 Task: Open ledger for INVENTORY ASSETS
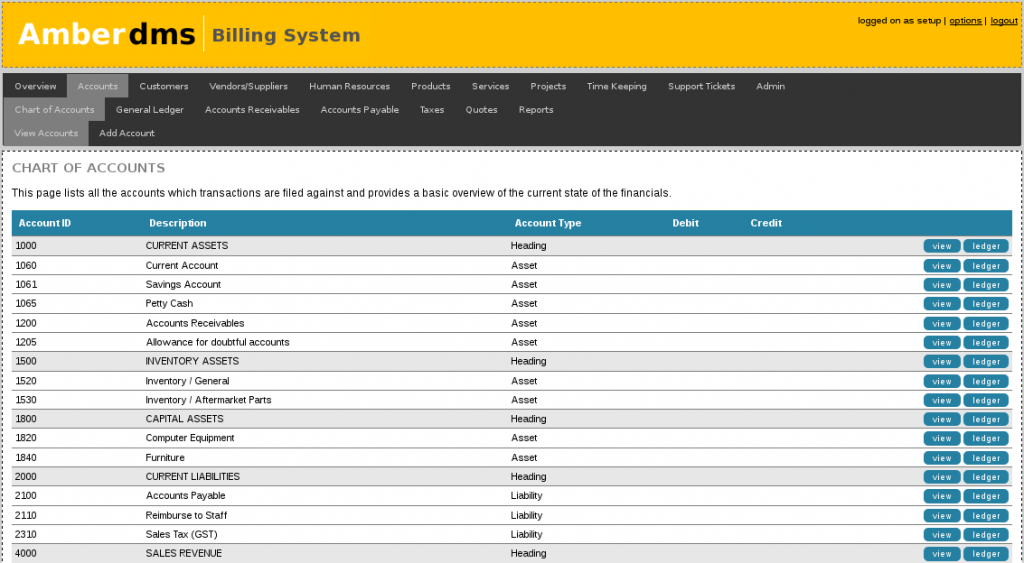986,361
